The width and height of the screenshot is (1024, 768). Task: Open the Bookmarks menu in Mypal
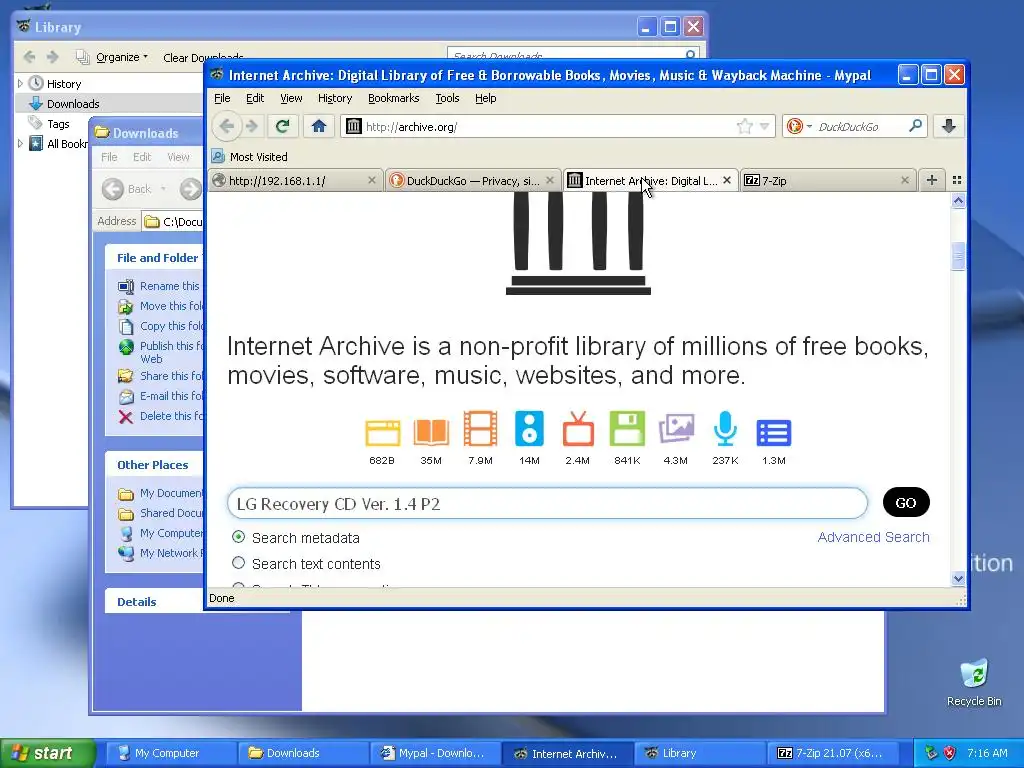click(x=394, y=98)
